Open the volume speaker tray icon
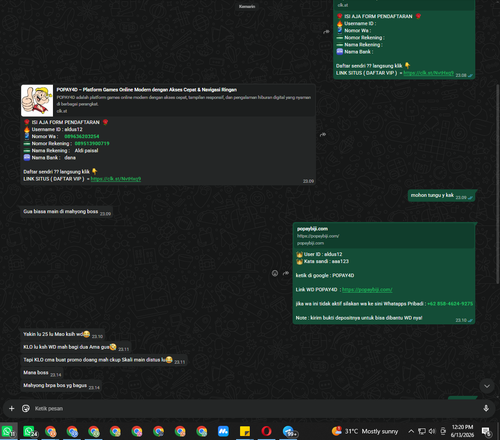This screenshot has width=500, height=440. point(432,431)
